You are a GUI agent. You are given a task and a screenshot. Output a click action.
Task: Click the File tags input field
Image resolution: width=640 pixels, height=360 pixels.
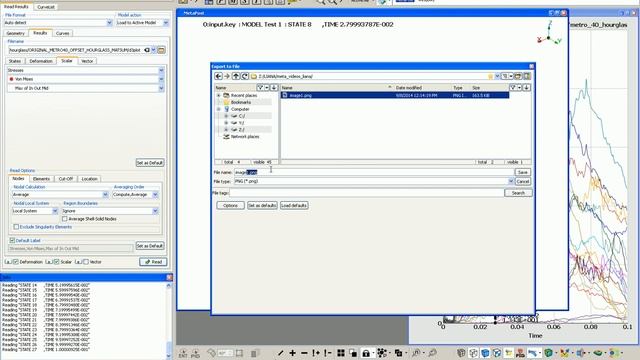367,193
